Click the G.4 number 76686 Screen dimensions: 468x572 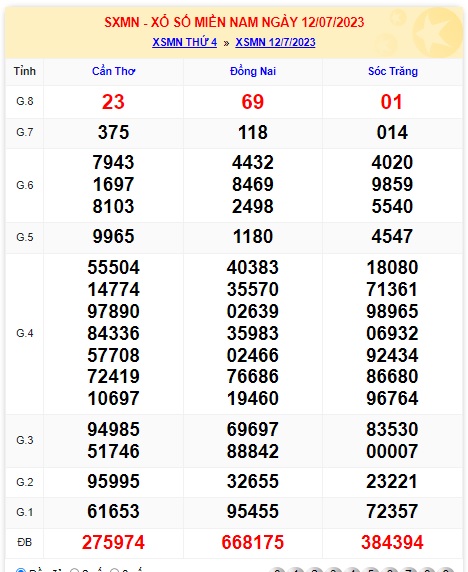coord(253,376)
